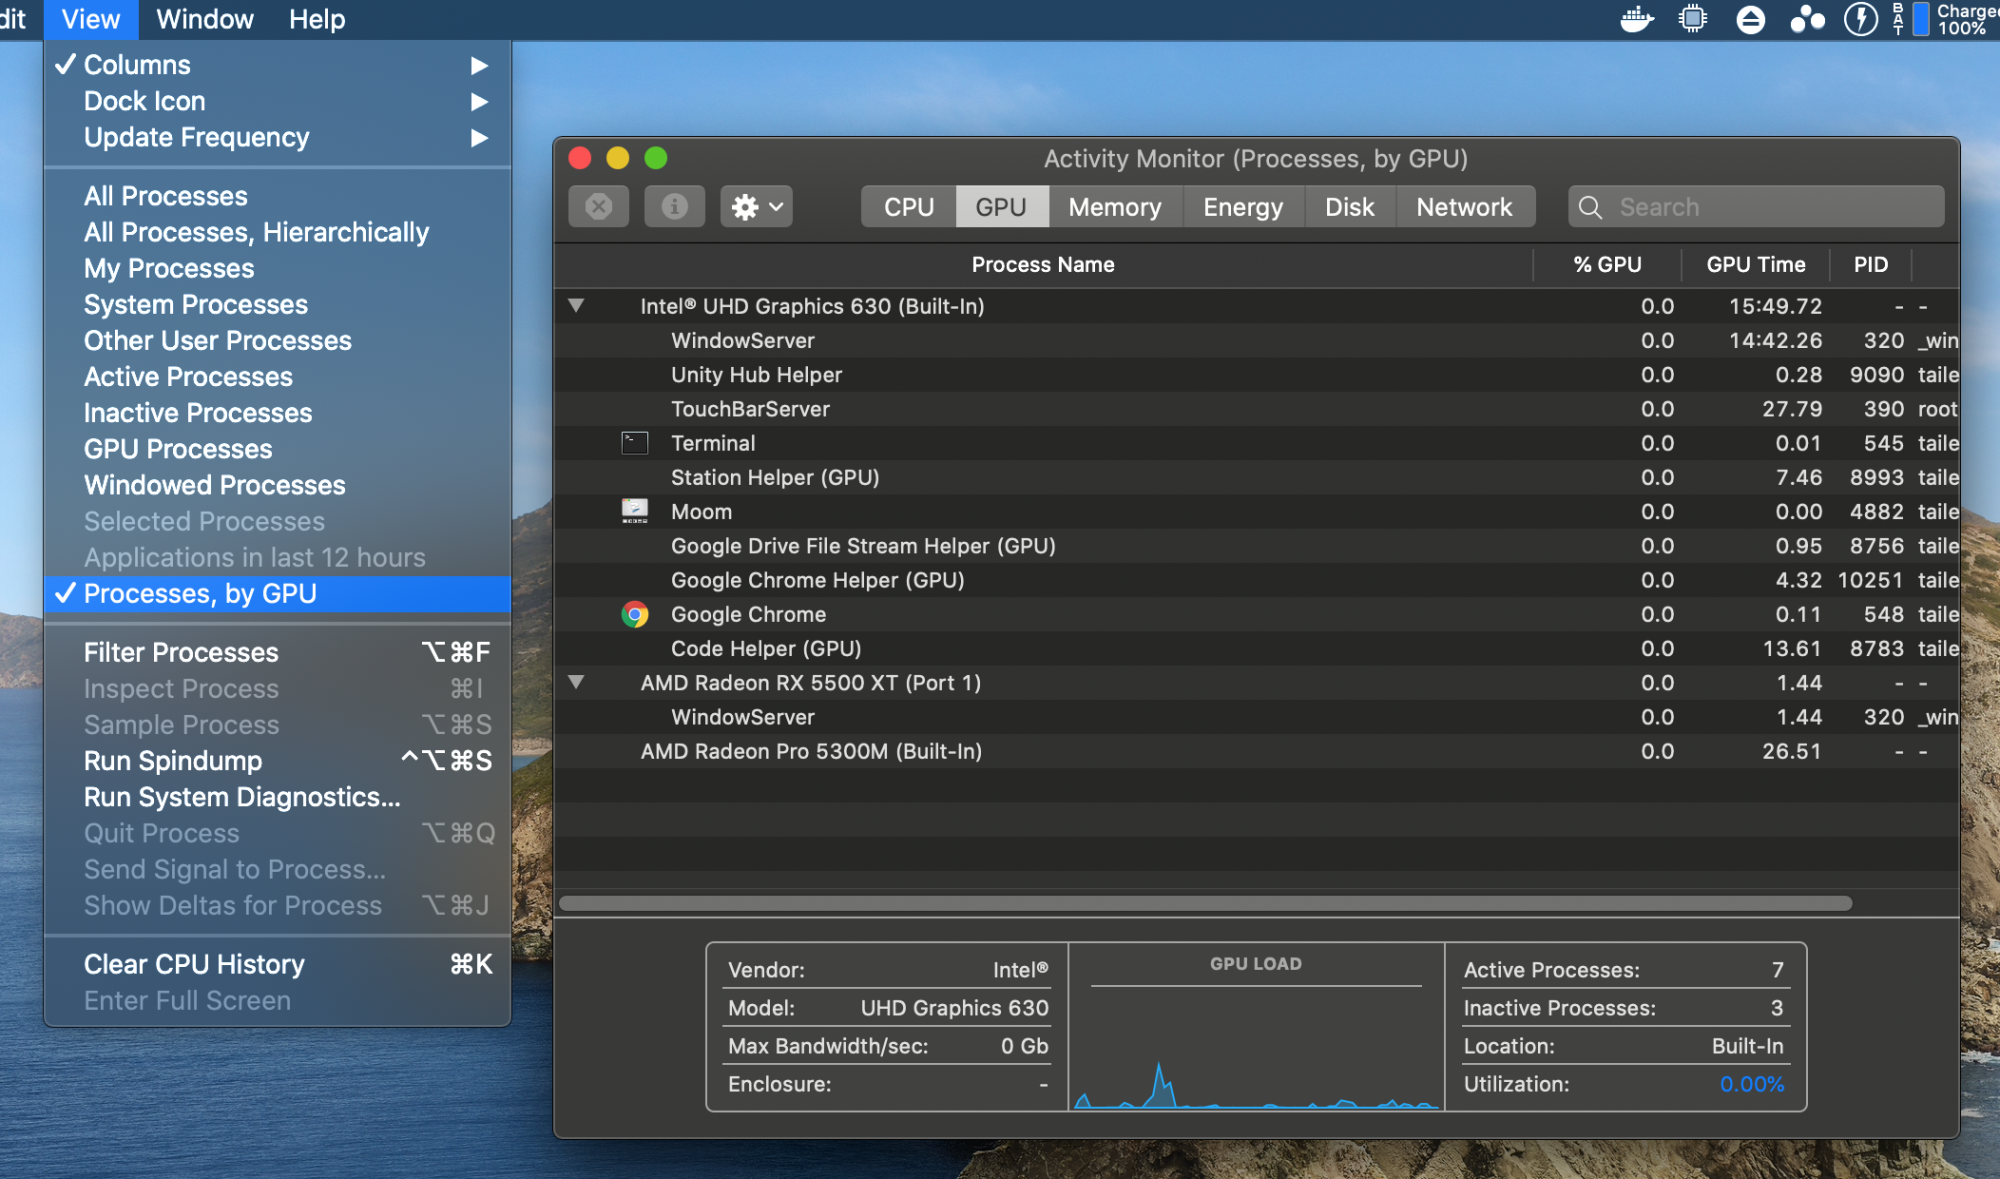
Task: Click the eject-style icon in menu bar
Action: click(x=1750, y=19)
